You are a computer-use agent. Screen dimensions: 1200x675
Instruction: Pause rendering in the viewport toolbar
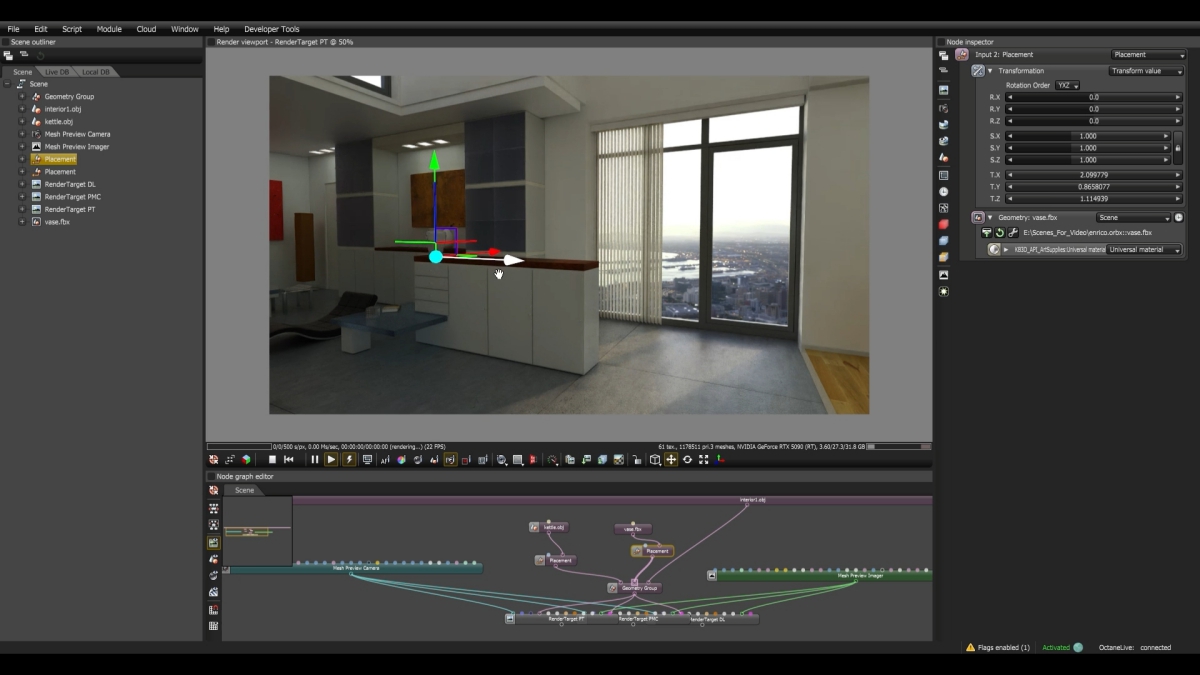[x=314, y=460]
